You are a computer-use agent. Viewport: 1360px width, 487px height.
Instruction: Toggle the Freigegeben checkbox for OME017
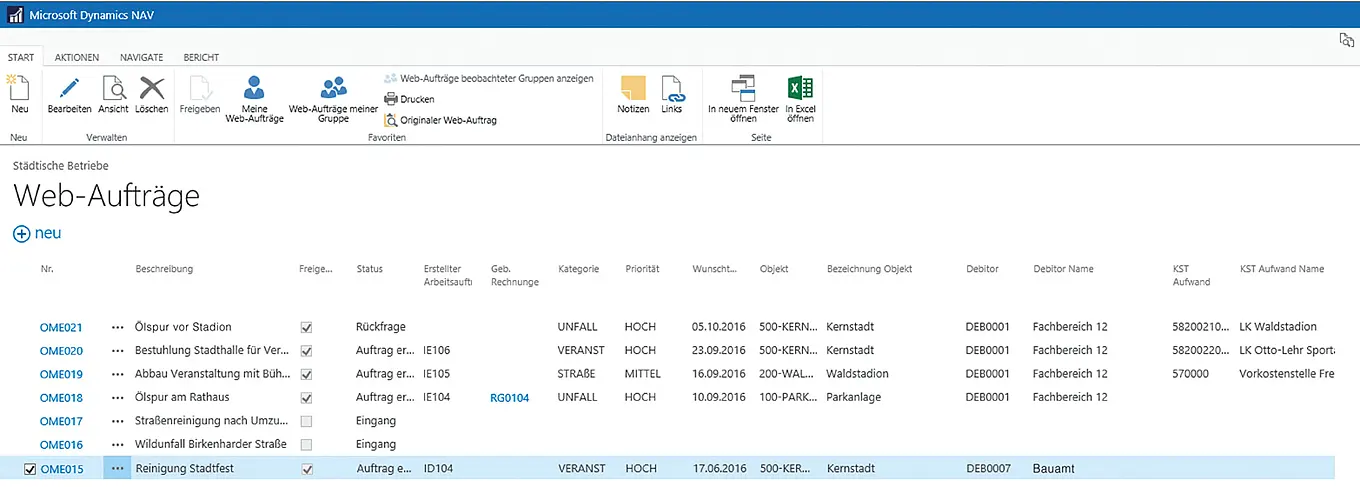[x=307, y=421]
